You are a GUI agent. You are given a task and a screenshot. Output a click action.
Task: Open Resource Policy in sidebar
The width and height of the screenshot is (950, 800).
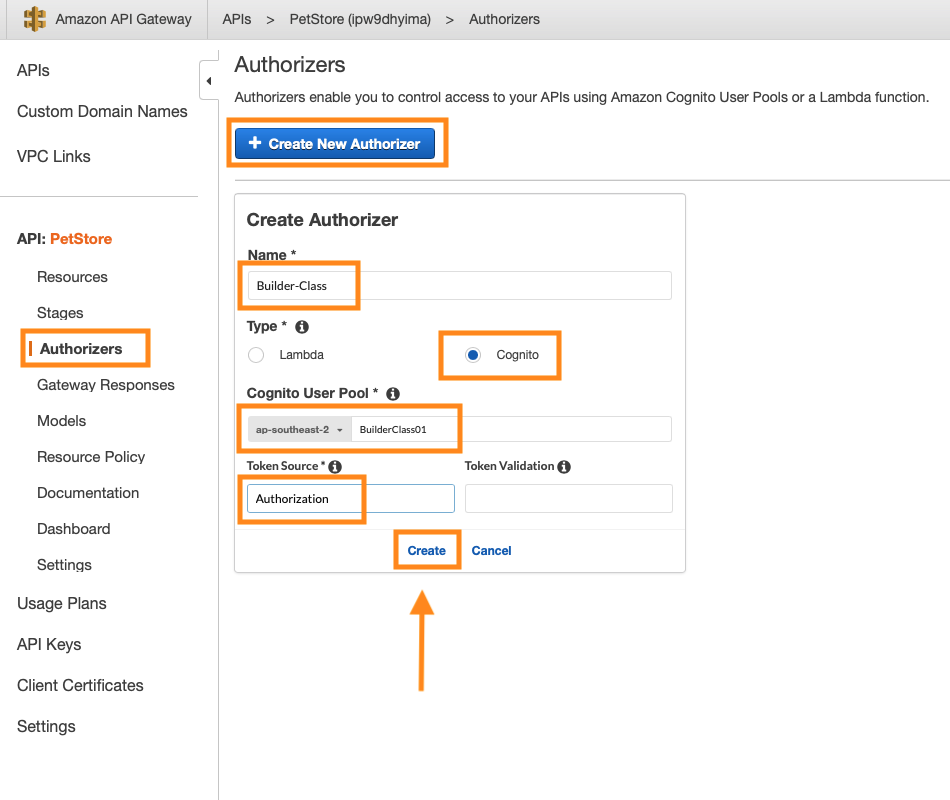[x=91, y=458]
